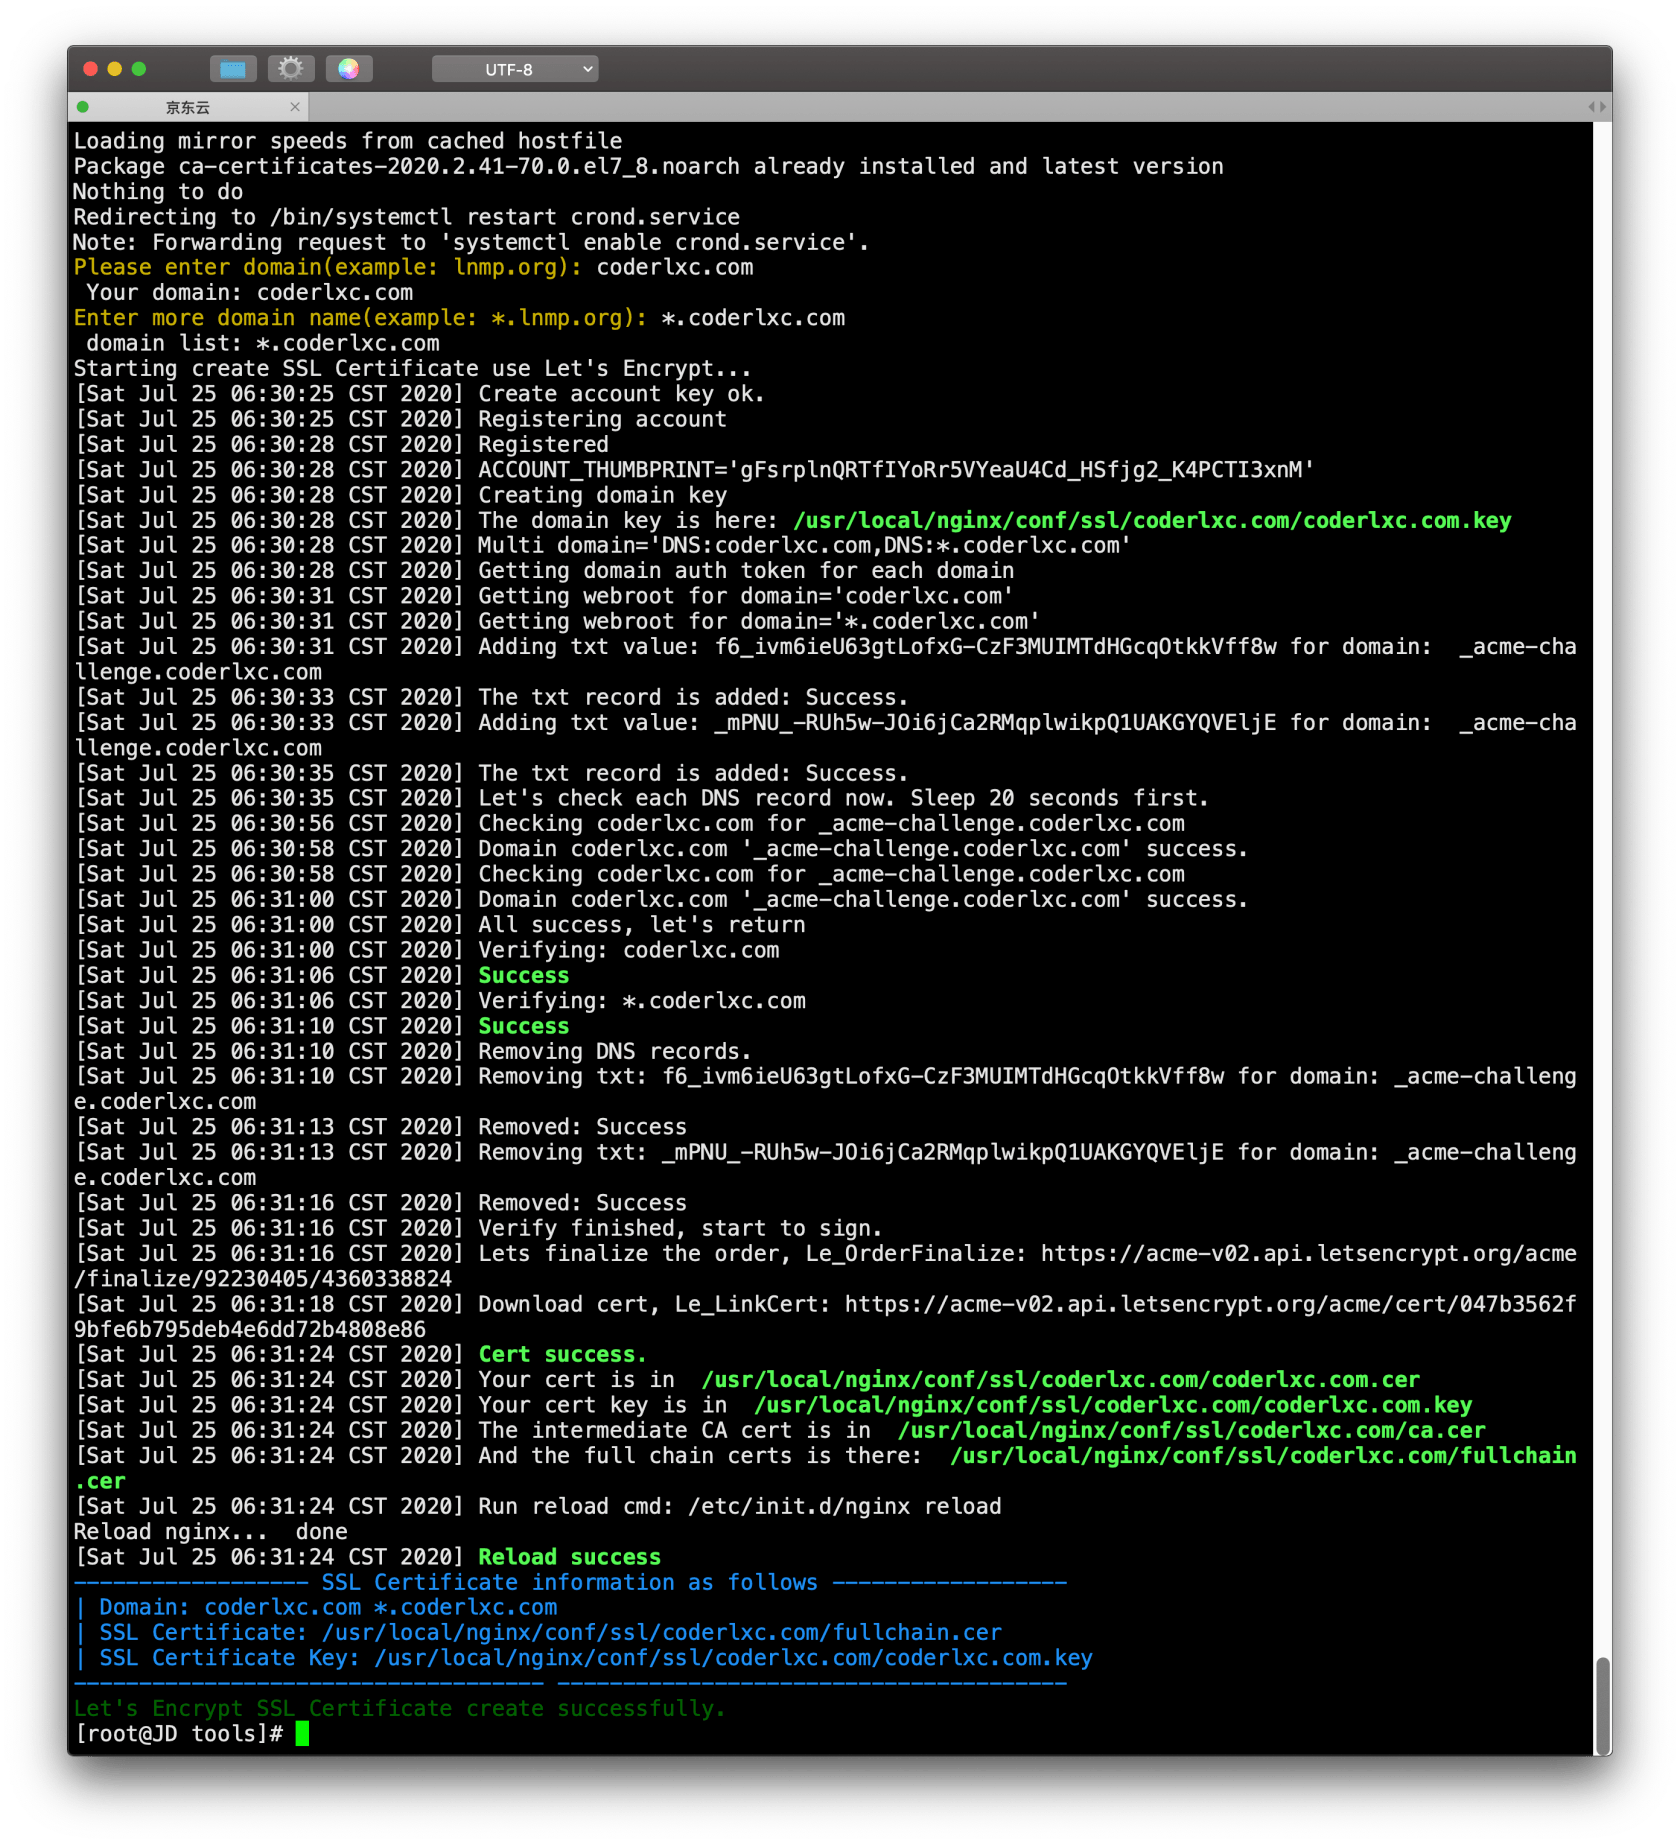Click the 'Let's check each DNS record now' line
The image size is (1680, 1845).
coord(843,798)
